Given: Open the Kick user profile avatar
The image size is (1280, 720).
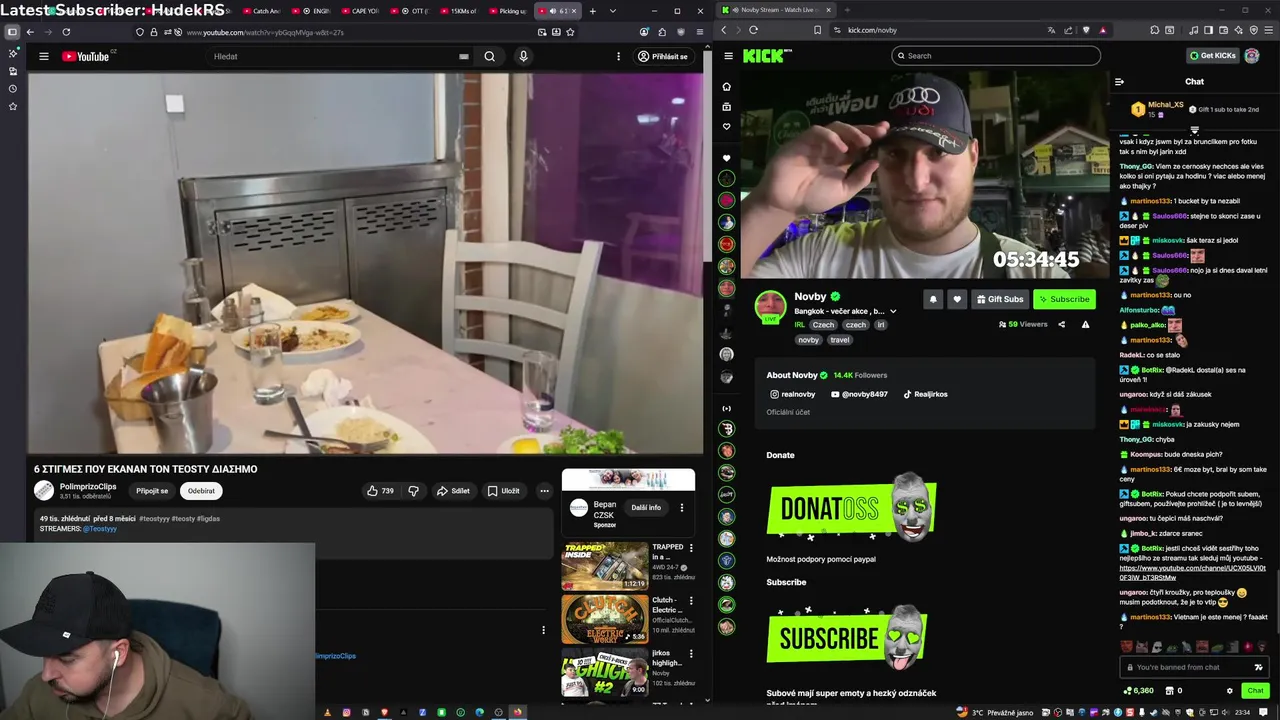Looking at the screenshot, I should pyautogui.click(x=1252, y=56).
